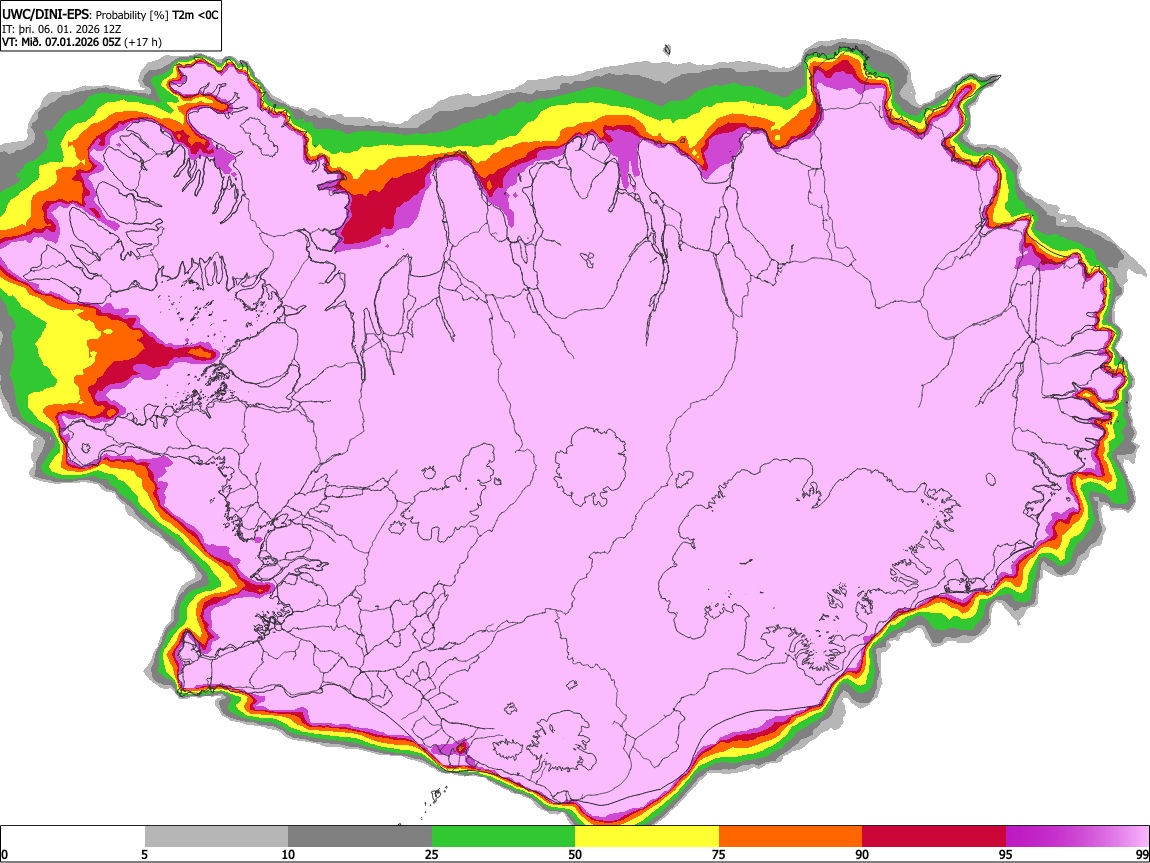Click the '50' legend tick label
Screen dimensions: 1150x863
point(575,854)
